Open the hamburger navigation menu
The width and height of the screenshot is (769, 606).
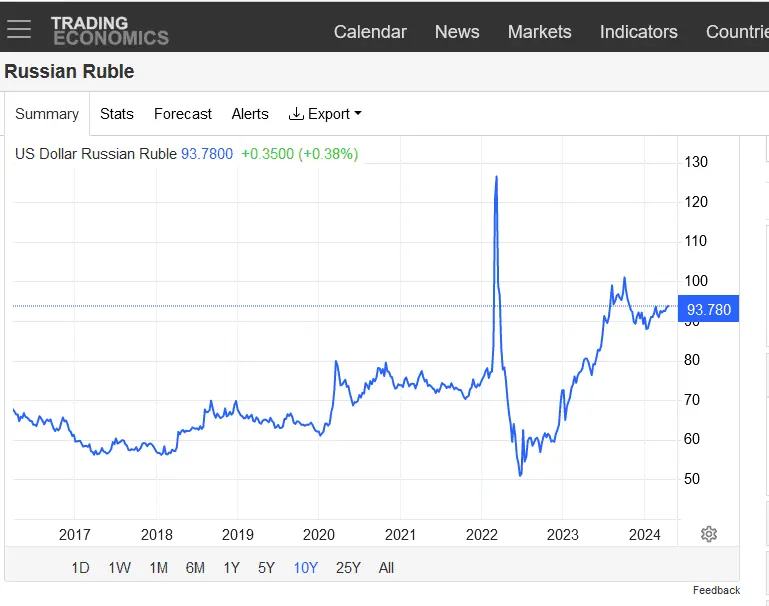tap(19, 29)
